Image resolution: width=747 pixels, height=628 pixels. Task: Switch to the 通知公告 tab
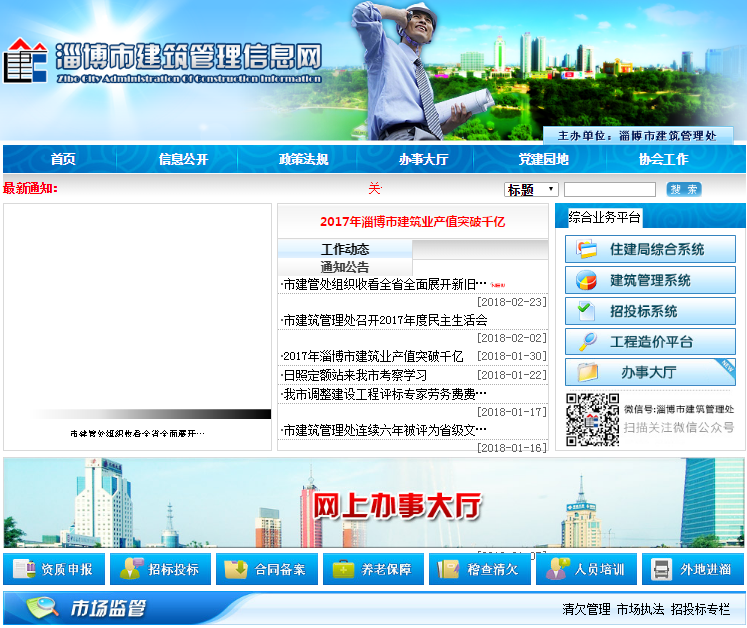click(345, 267)
